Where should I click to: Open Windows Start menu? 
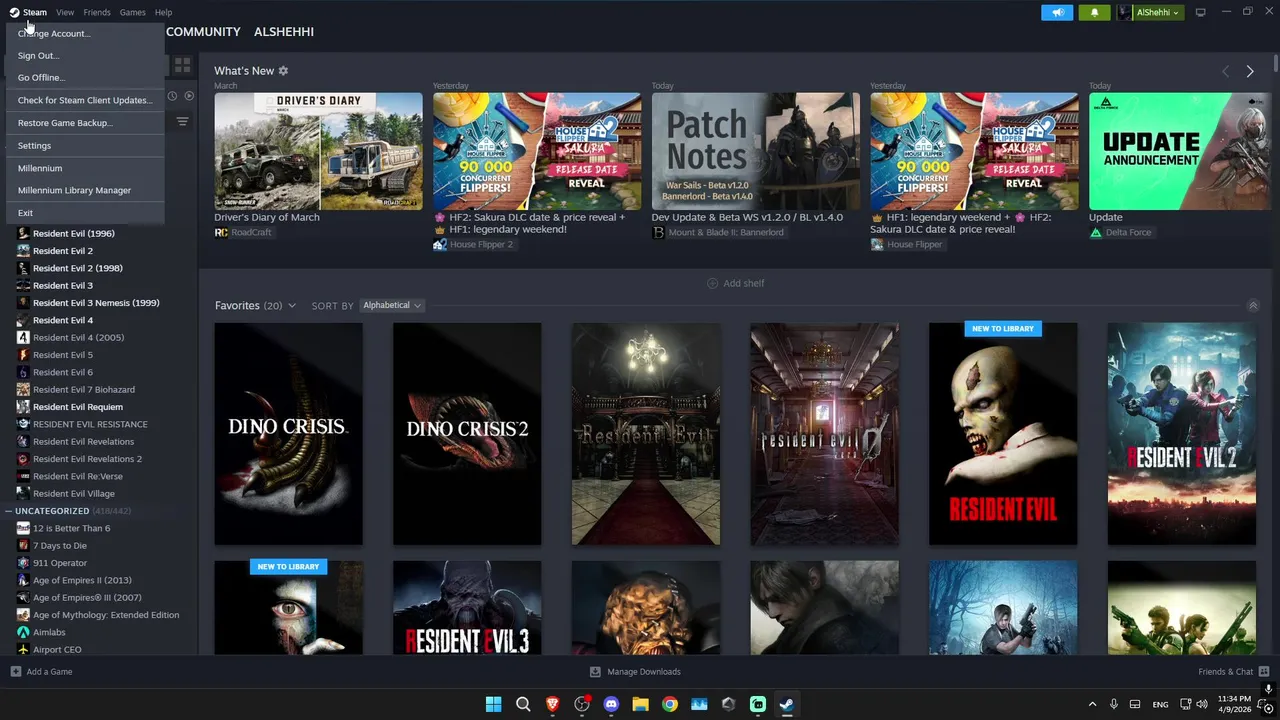click(x=493, y=704)
